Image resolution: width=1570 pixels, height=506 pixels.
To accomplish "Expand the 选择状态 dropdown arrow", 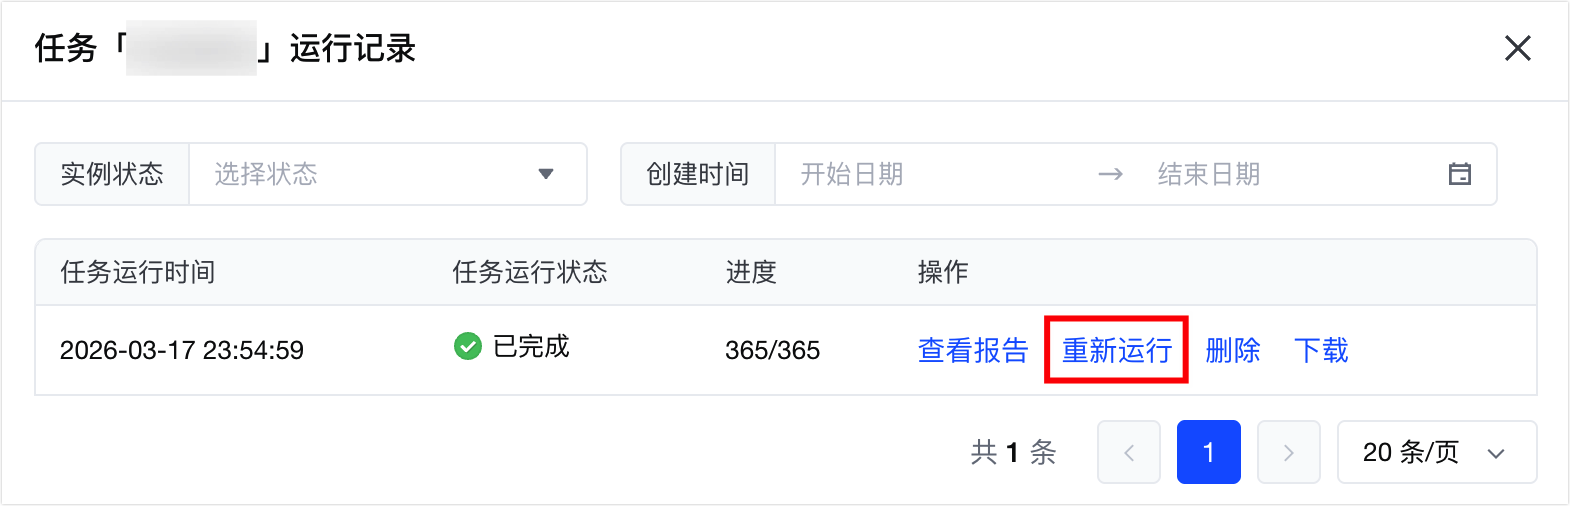I will click(x=545, y=174).
